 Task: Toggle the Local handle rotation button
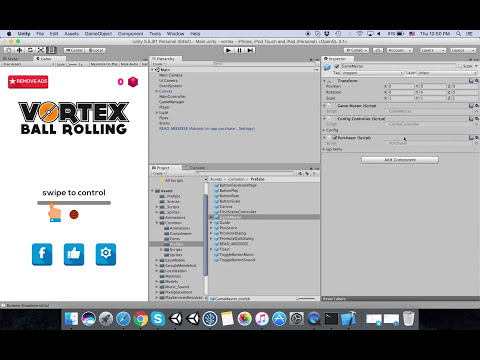click(x=96, y=50)
